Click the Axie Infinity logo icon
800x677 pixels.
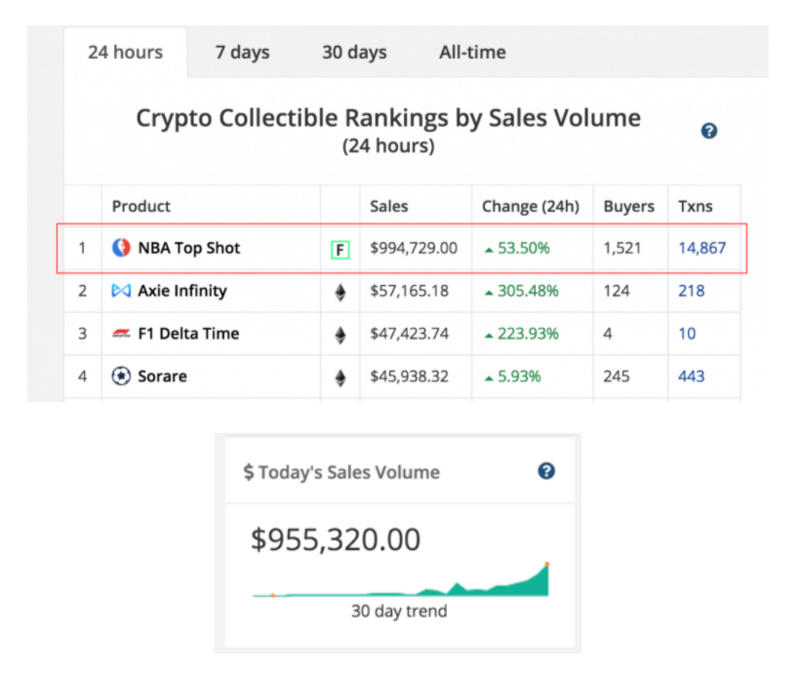click(121, 291)
